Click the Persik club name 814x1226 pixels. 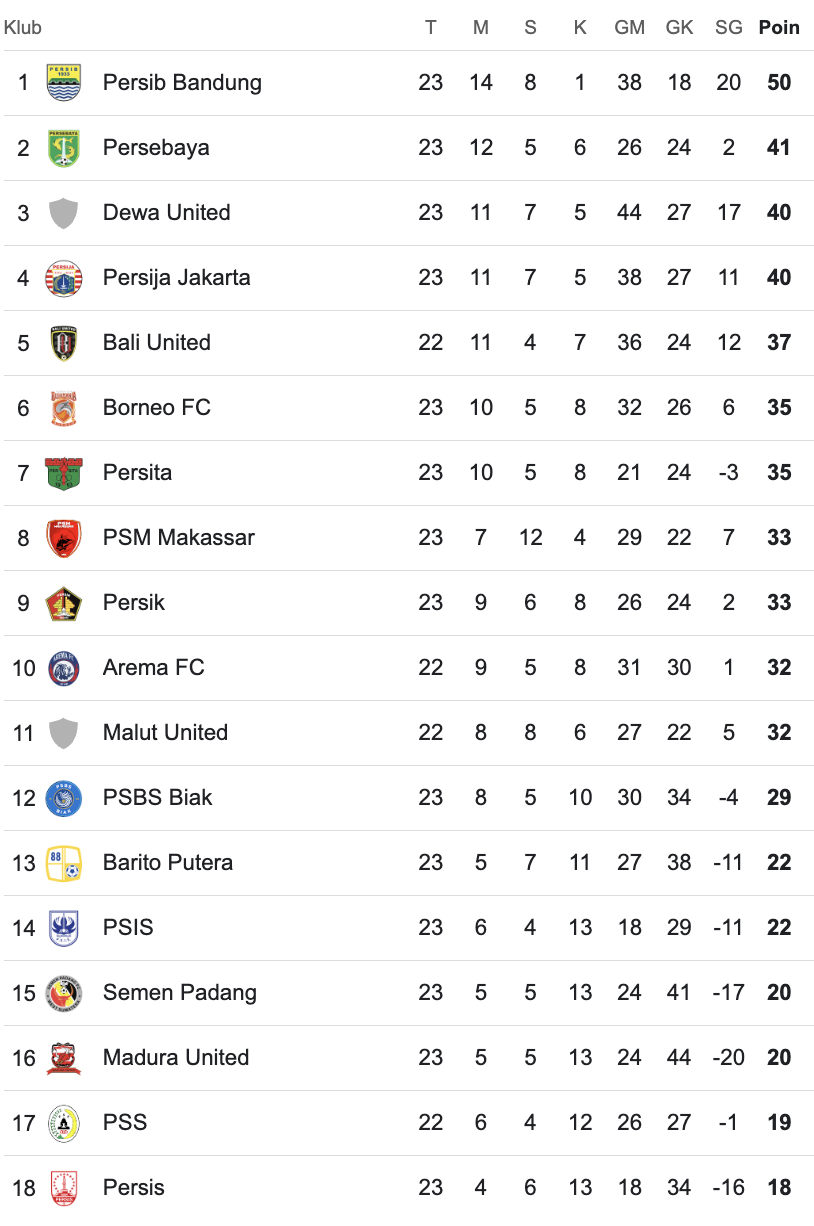click(134, 602)
